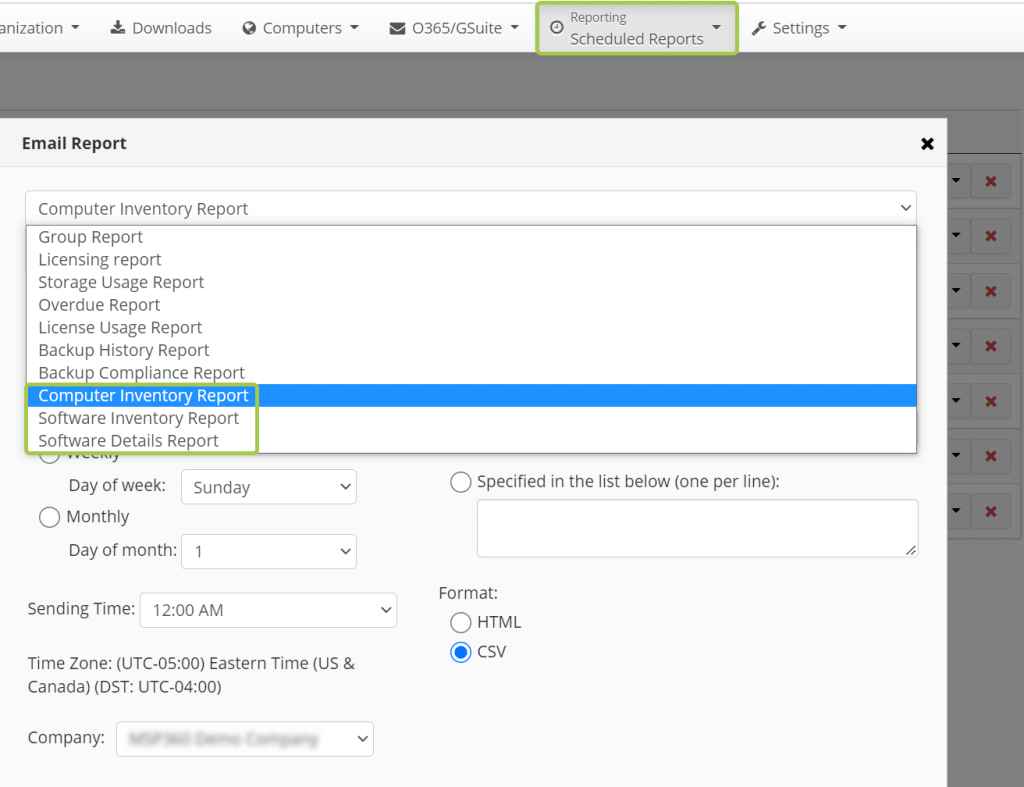The height and width of the screenshot is (787, 1024).
Task: Select the O365/GSuite envelope icon
Action: pos(394,27)
